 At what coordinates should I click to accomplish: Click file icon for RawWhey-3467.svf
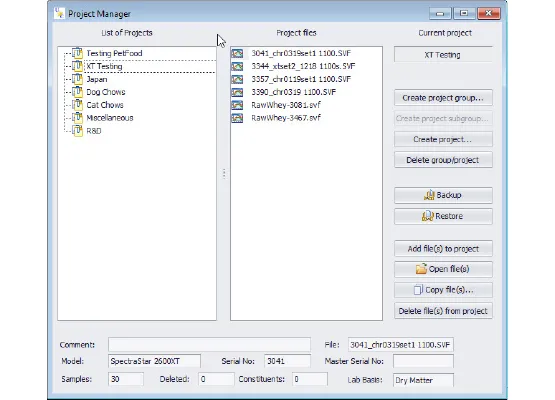(237, 118)
